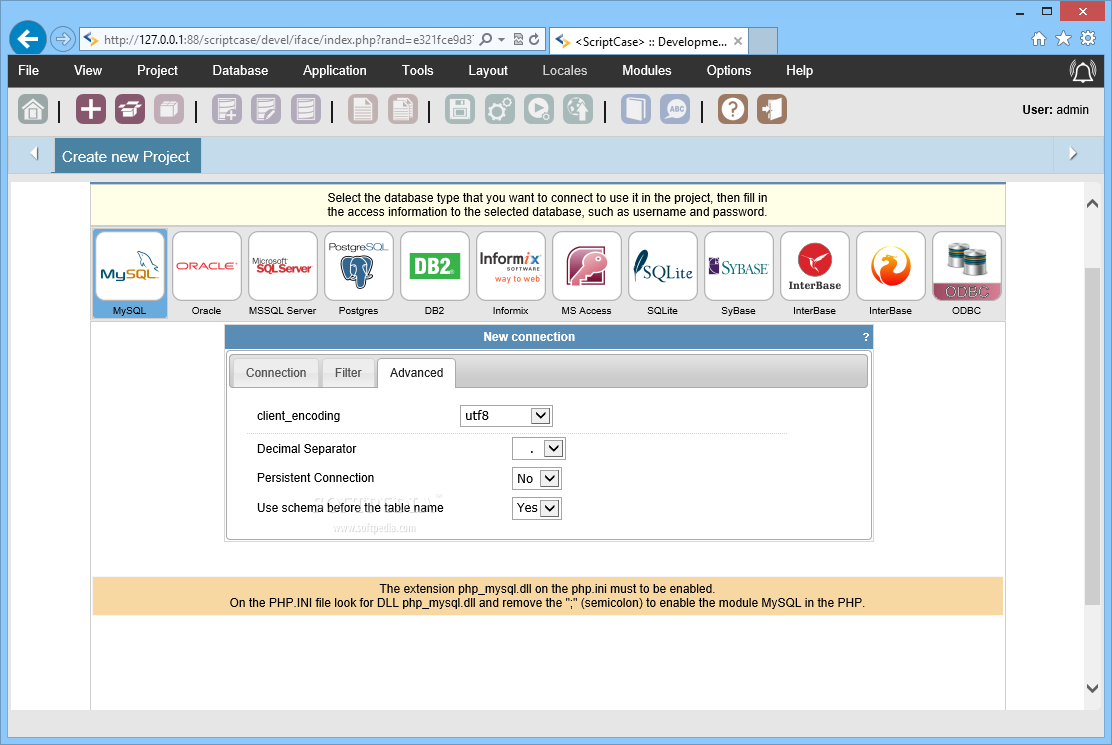Click the single-page New Application icon
The height and width of the screenshot is (745, 1112).
pos(362,110)
